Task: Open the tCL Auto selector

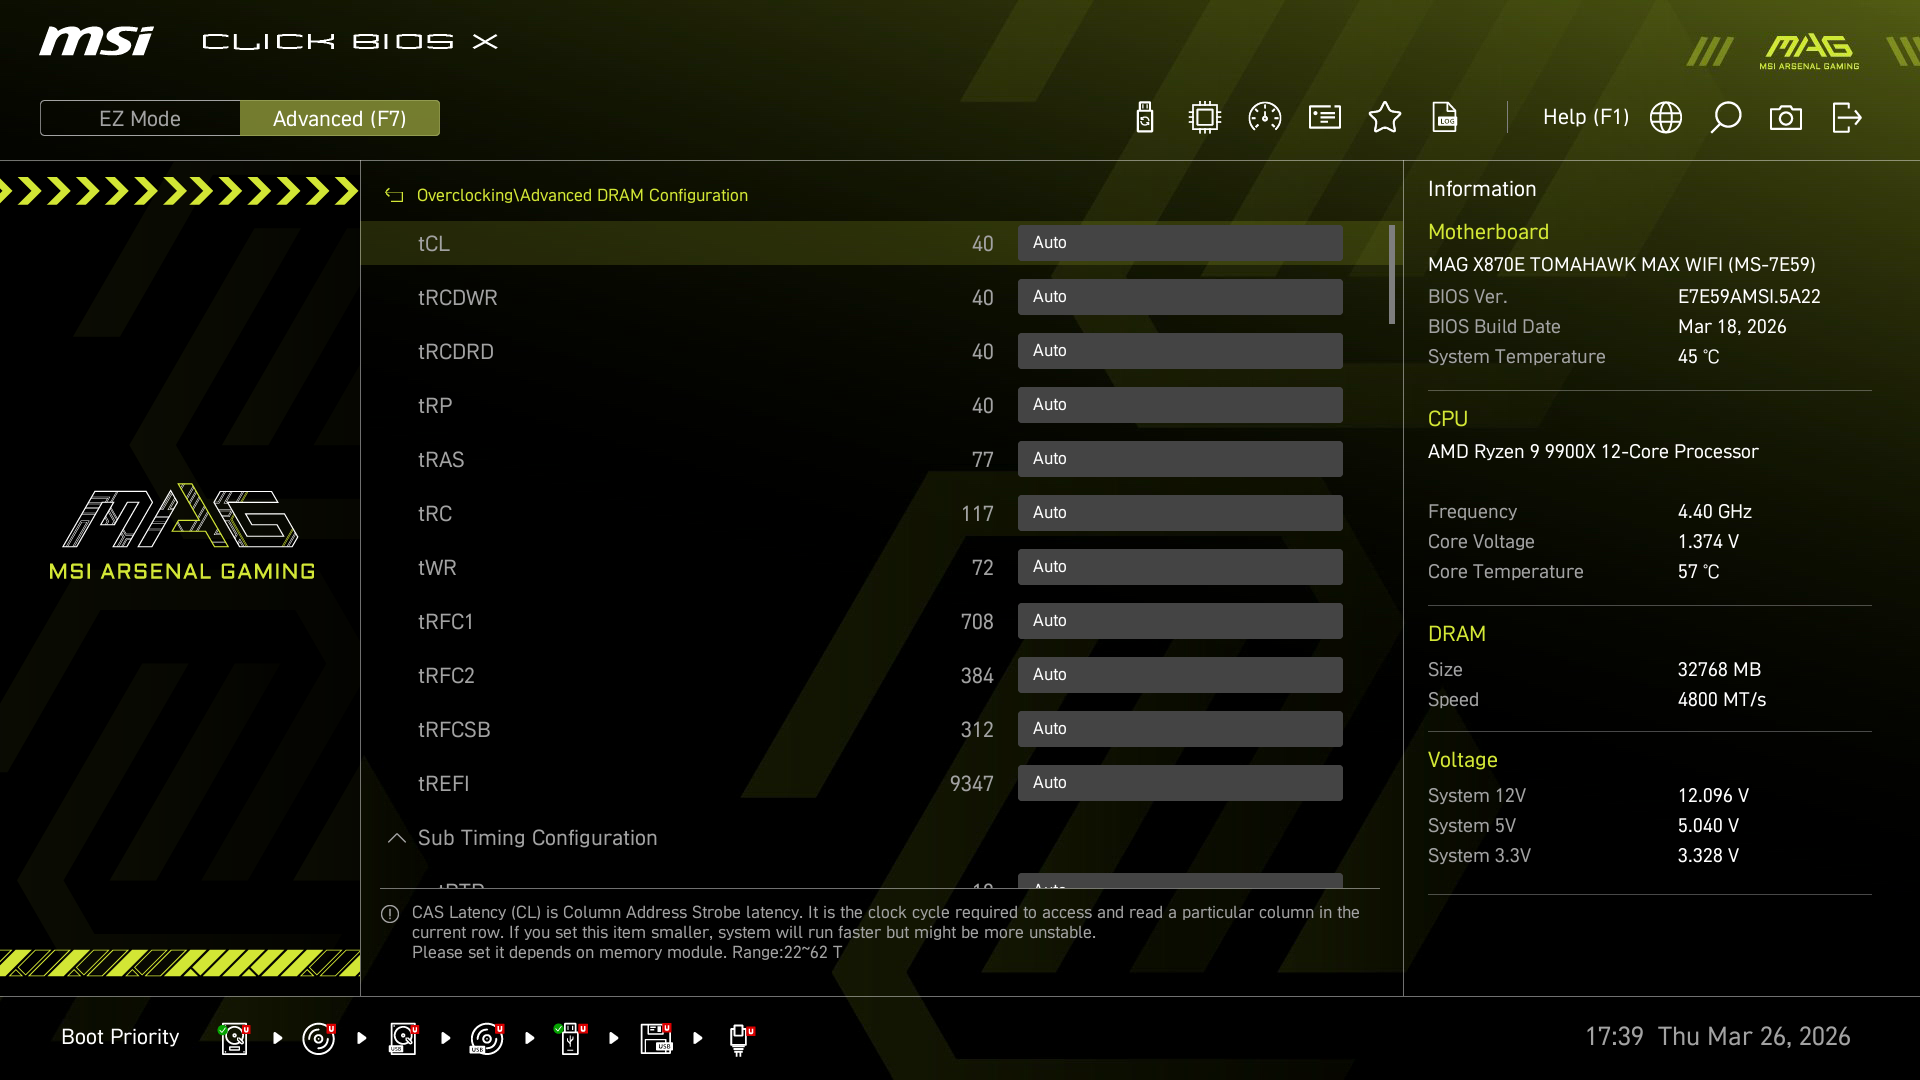Action: pos(1180,242)
